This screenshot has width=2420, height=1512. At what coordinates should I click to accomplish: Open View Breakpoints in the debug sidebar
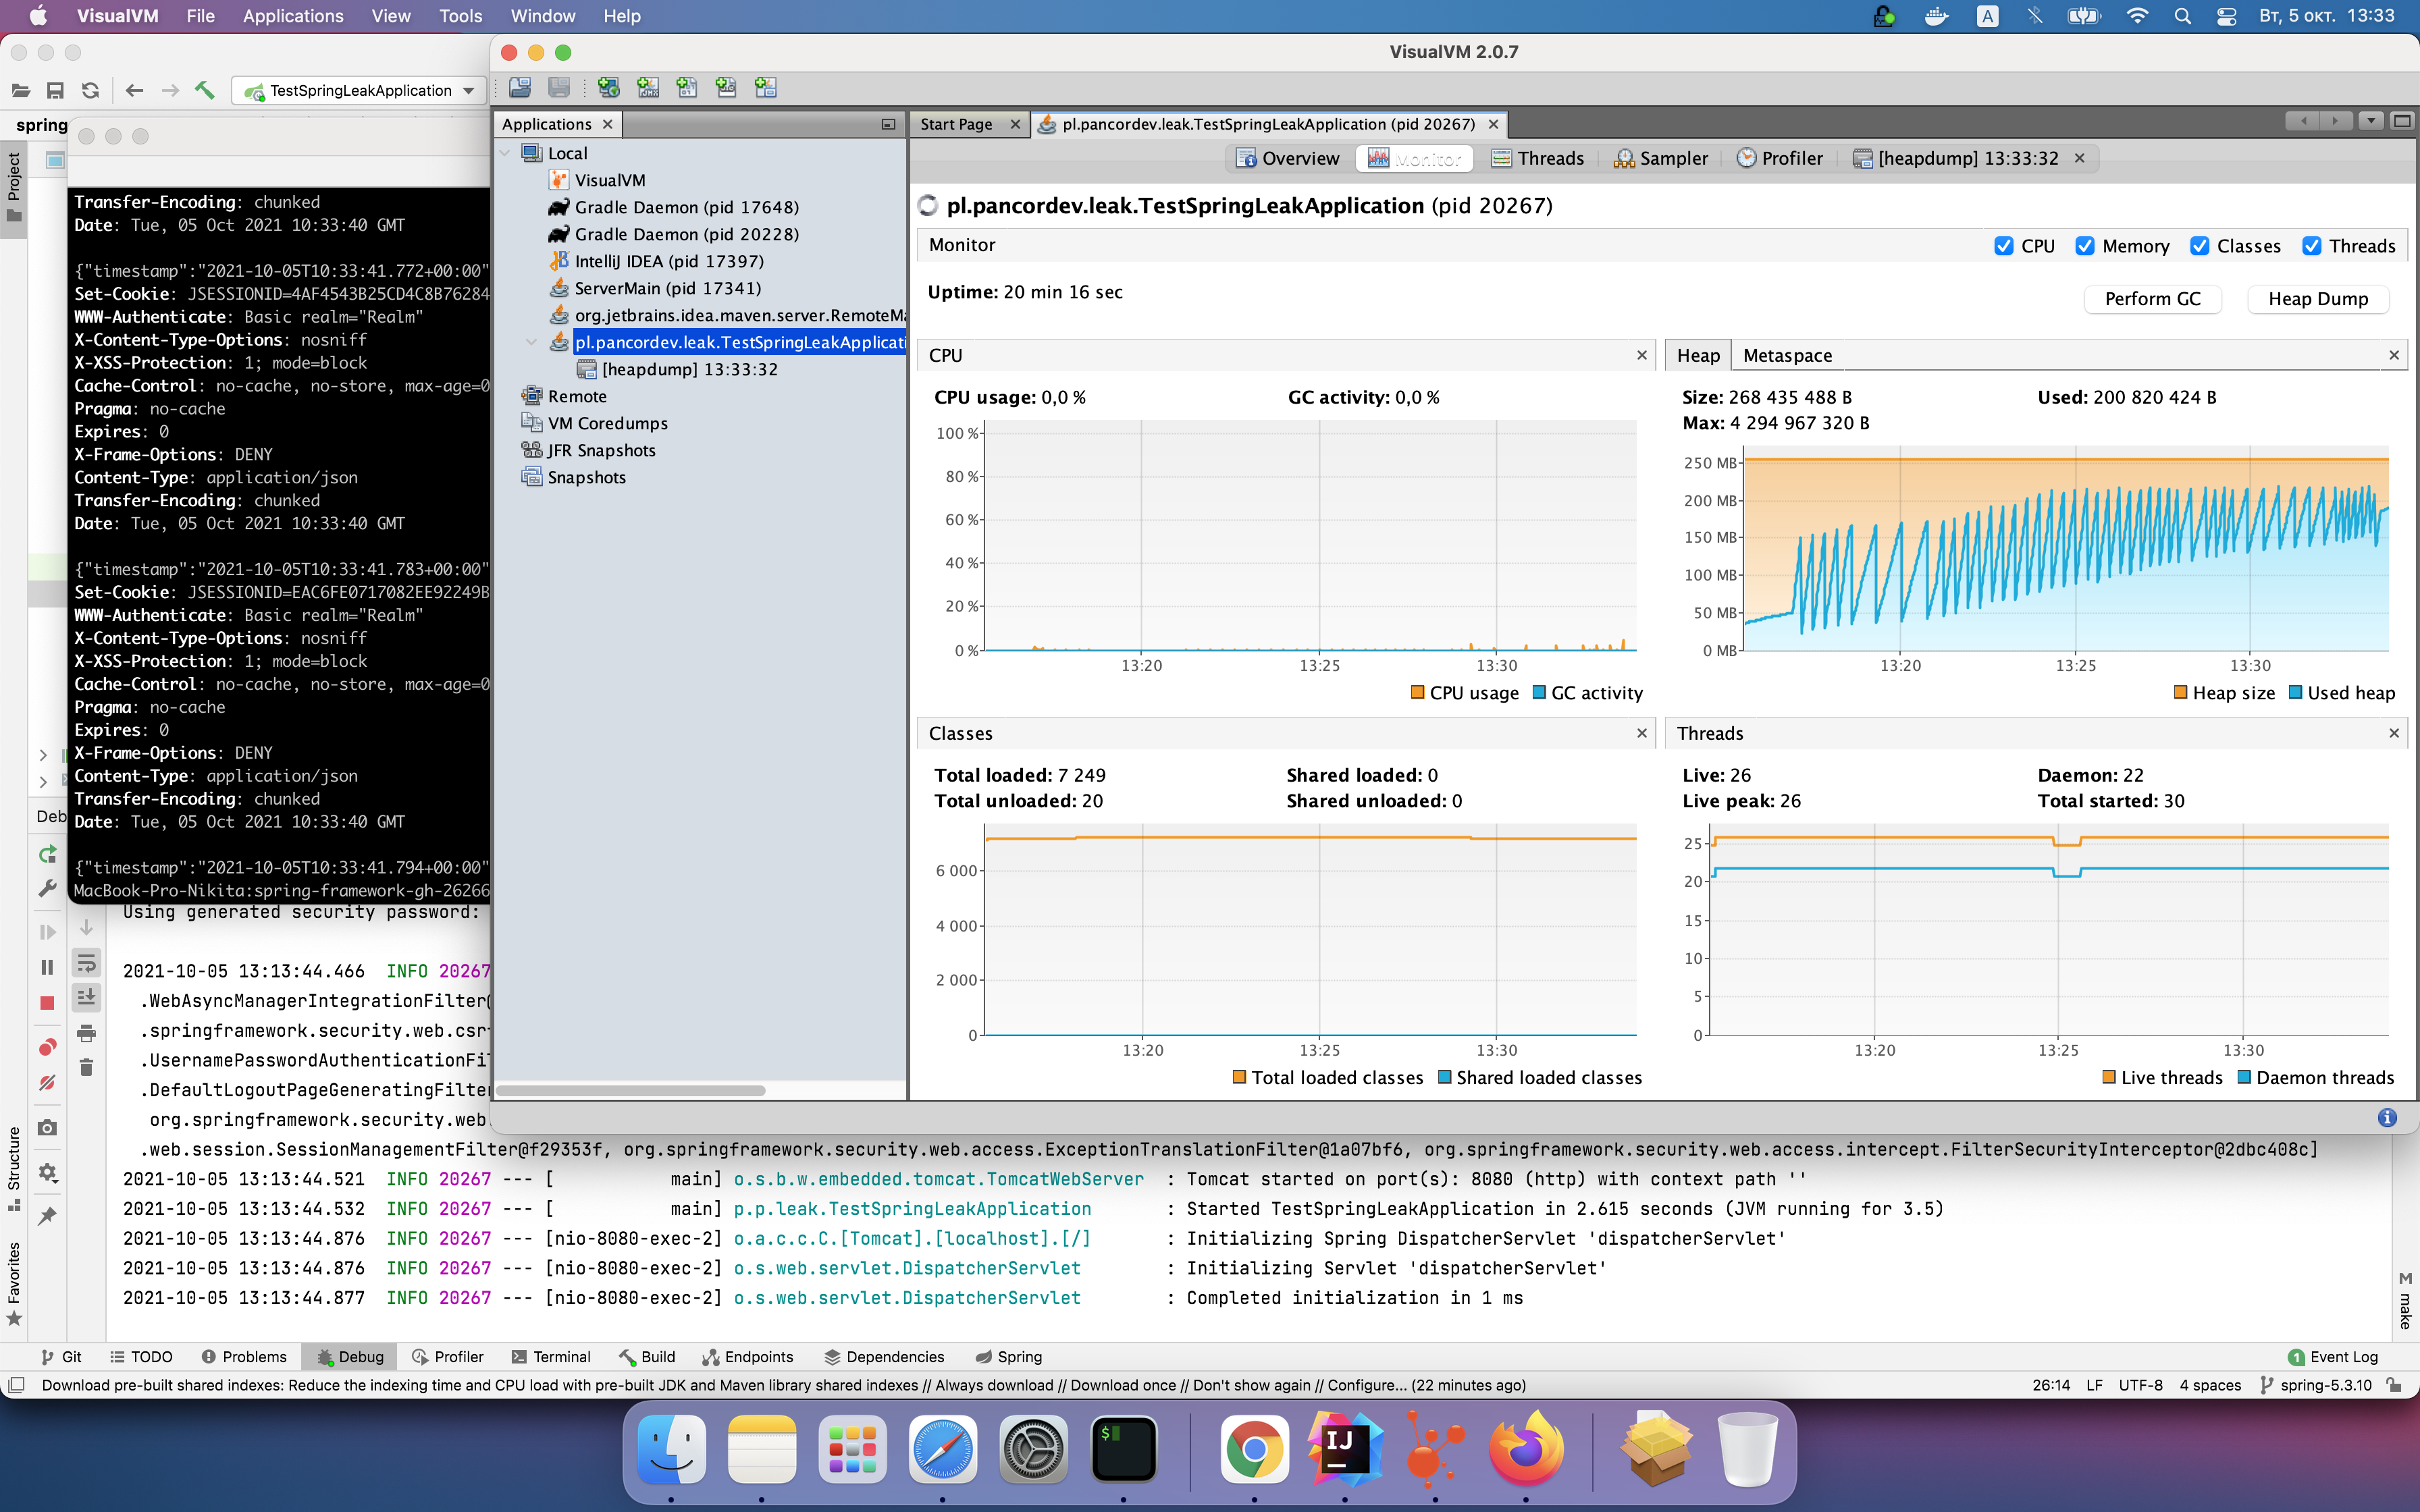(x=47, y=1047)
